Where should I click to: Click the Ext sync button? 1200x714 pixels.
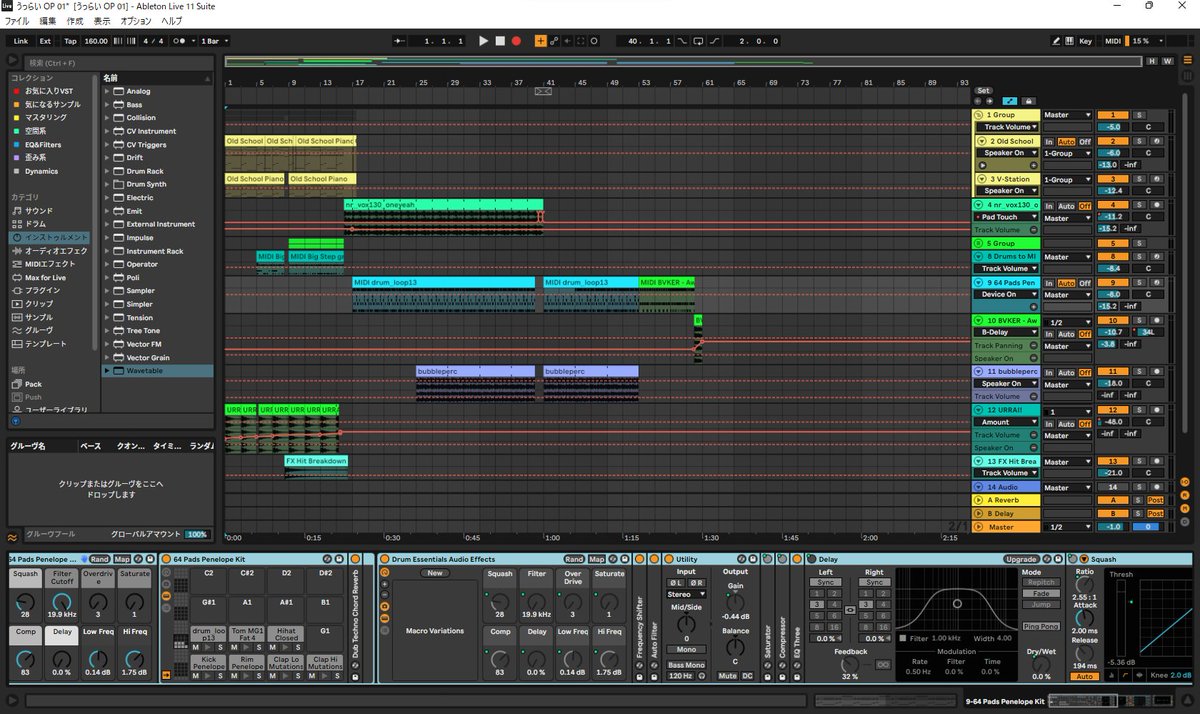coord(45,41)
